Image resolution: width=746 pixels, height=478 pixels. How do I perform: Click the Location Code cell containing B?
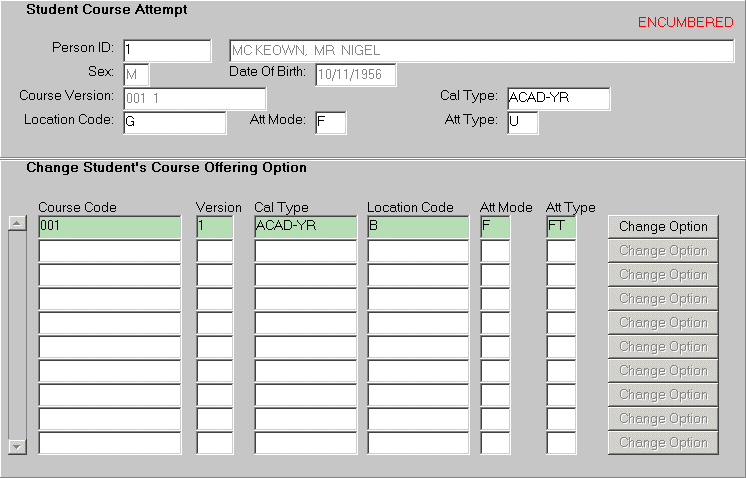point(417,227)
